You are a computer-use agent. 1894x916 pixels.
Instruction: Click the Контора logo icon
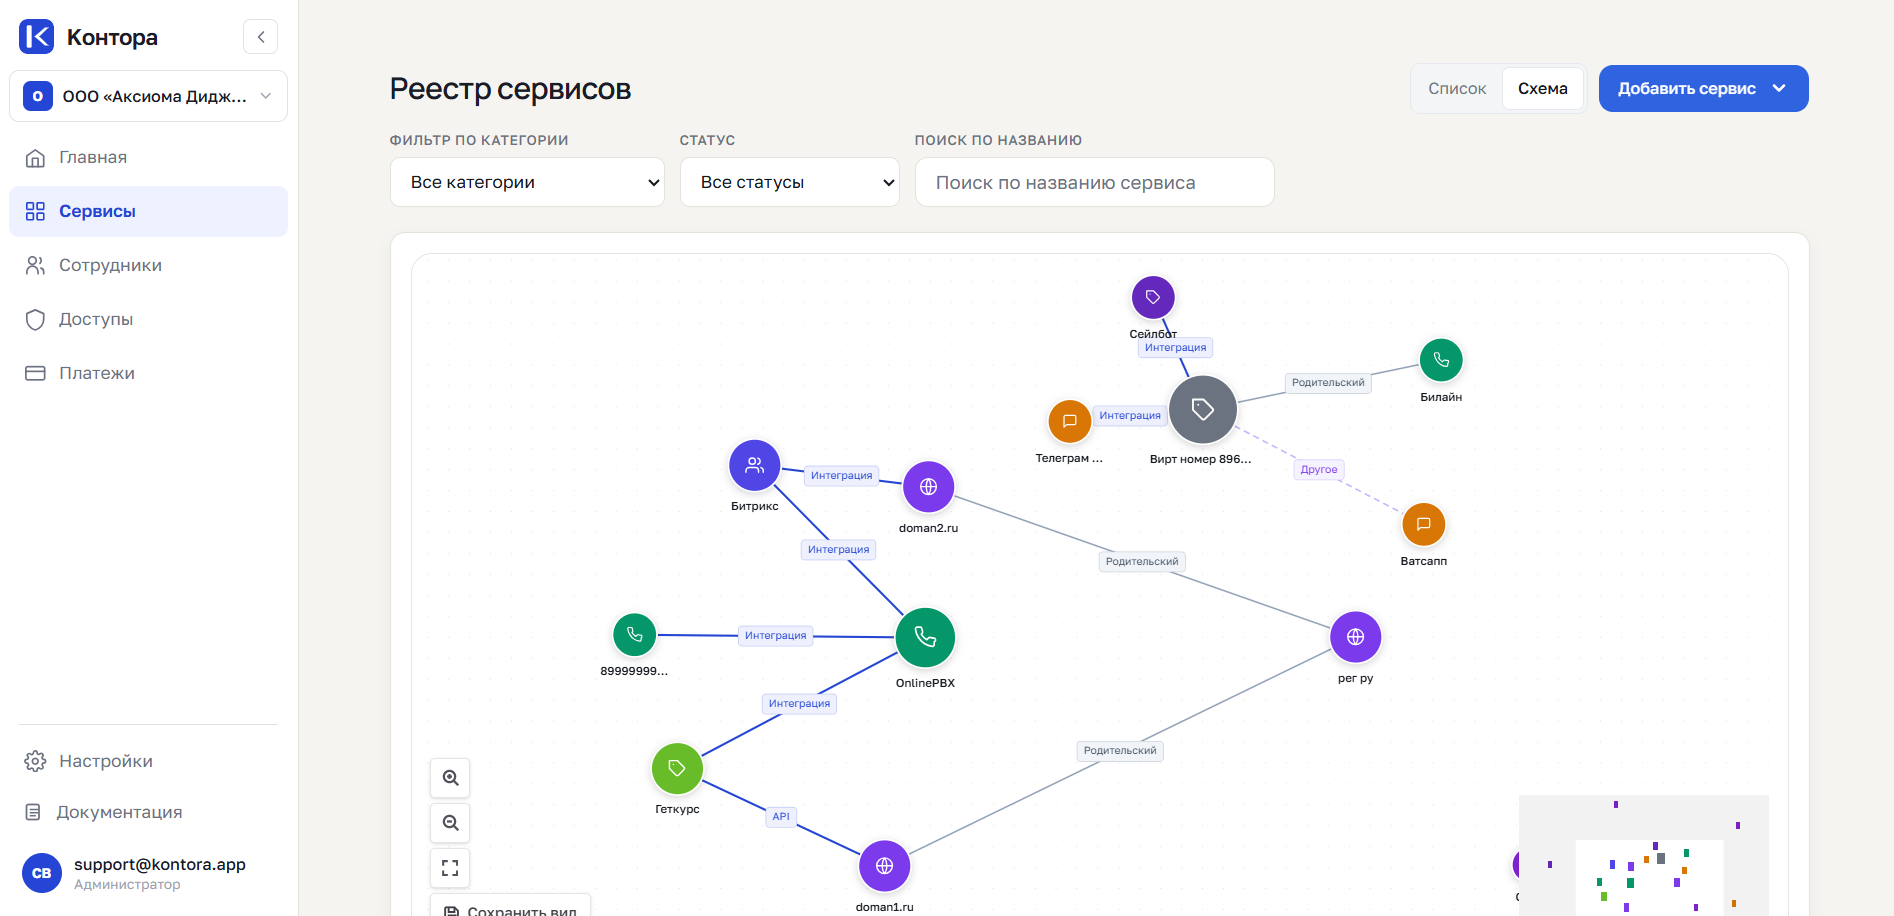point(37,37)
